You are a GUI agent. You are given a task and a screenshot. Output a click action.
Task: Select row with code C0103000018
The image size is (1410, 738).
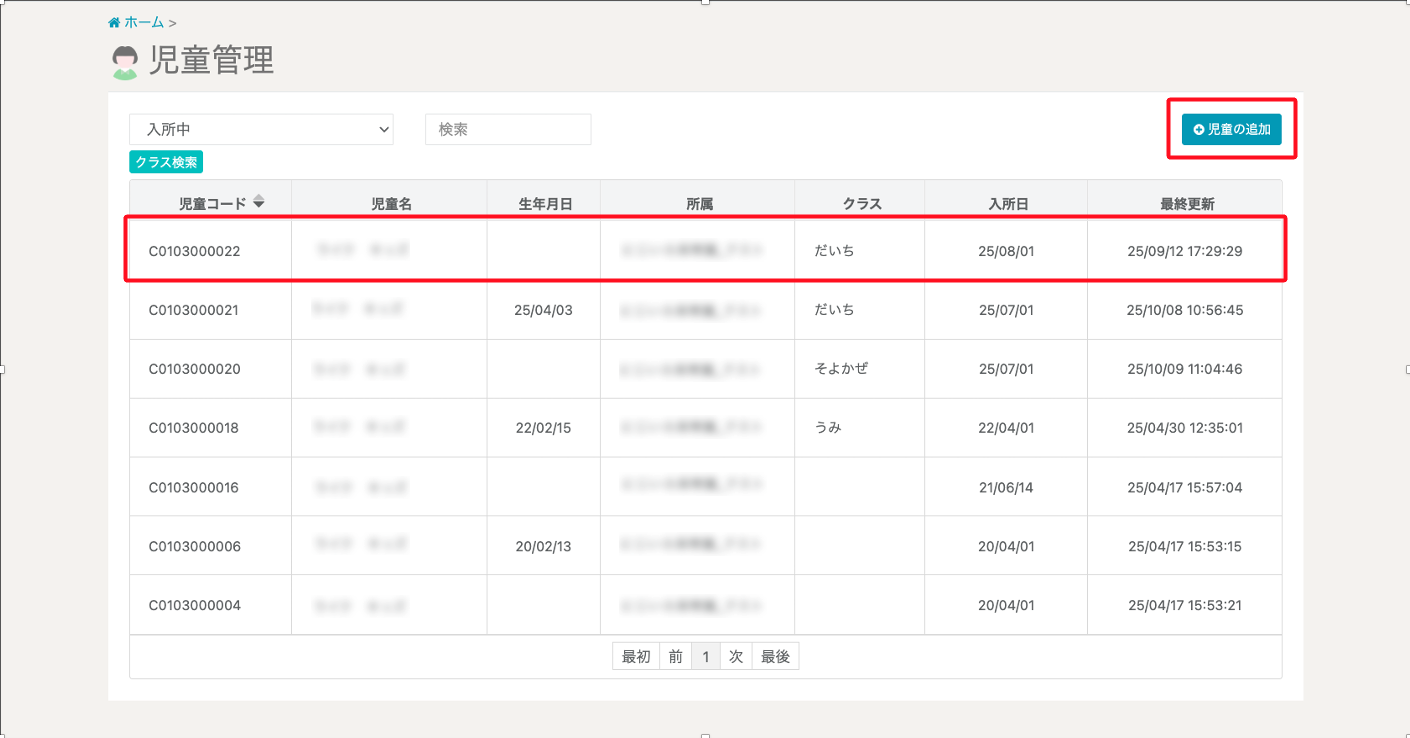coord(195,428)
